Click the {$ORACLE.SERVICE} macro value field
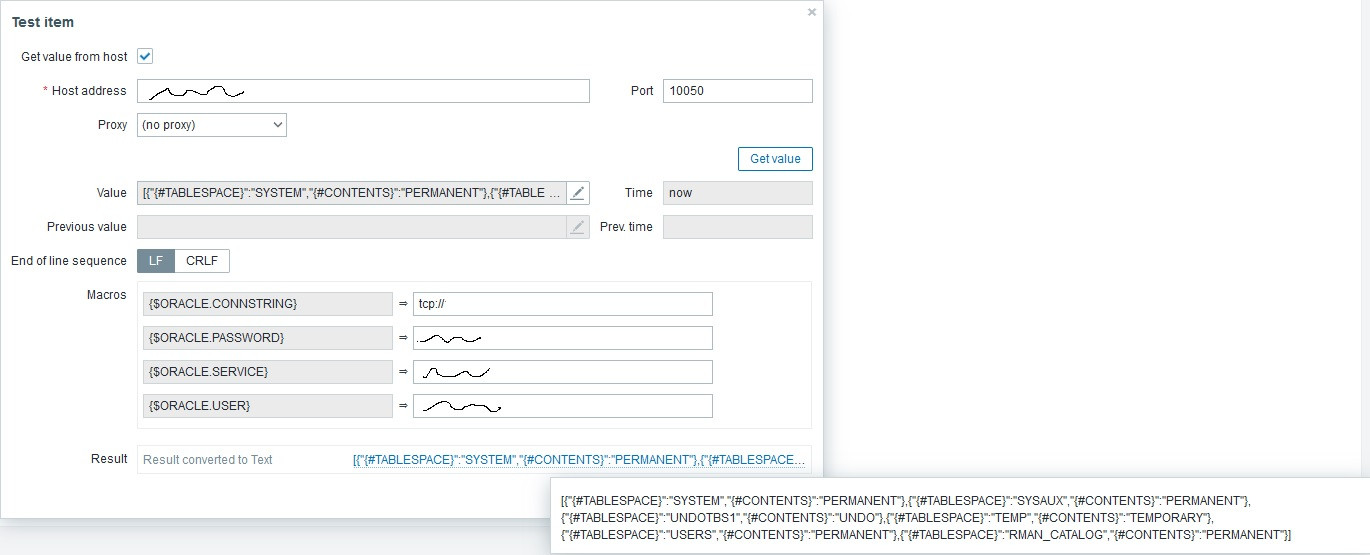 point(563,372)
